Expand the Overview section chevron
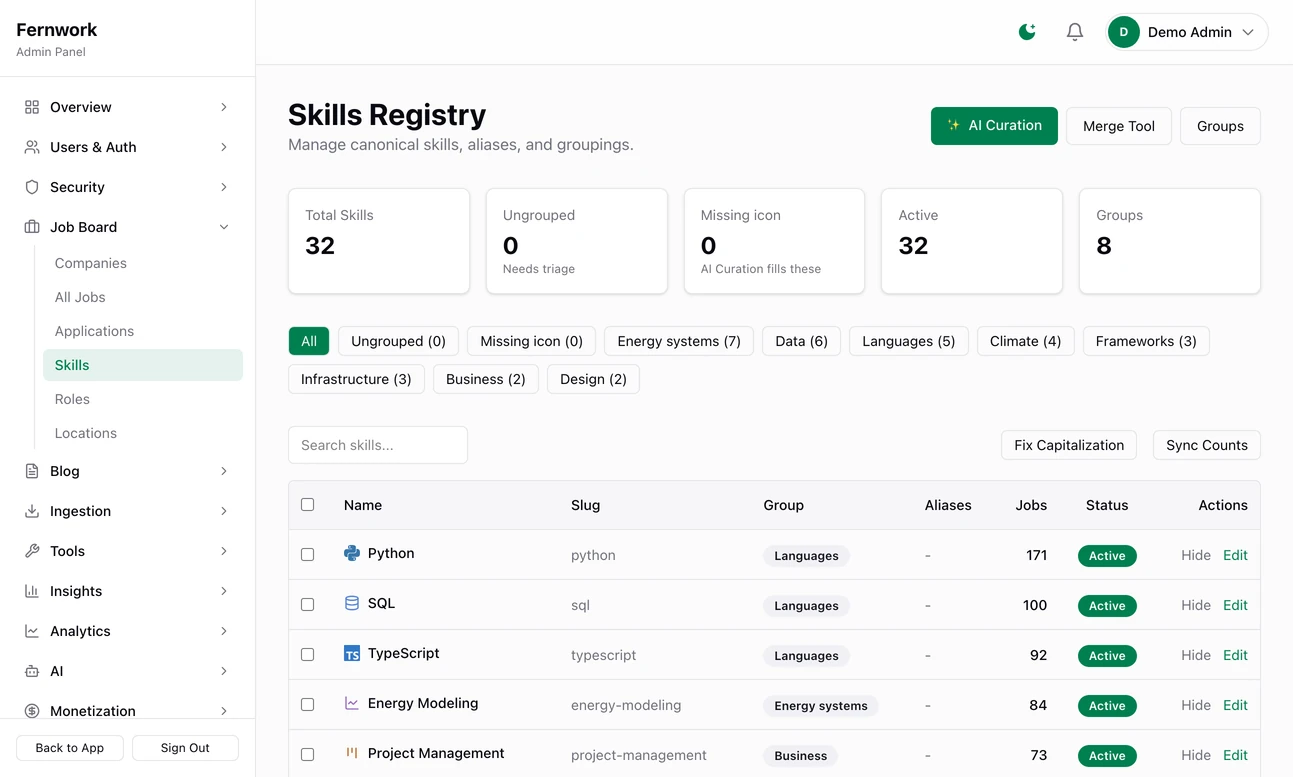This screenshot has height=777, width=1293. (x=224, y=107)
